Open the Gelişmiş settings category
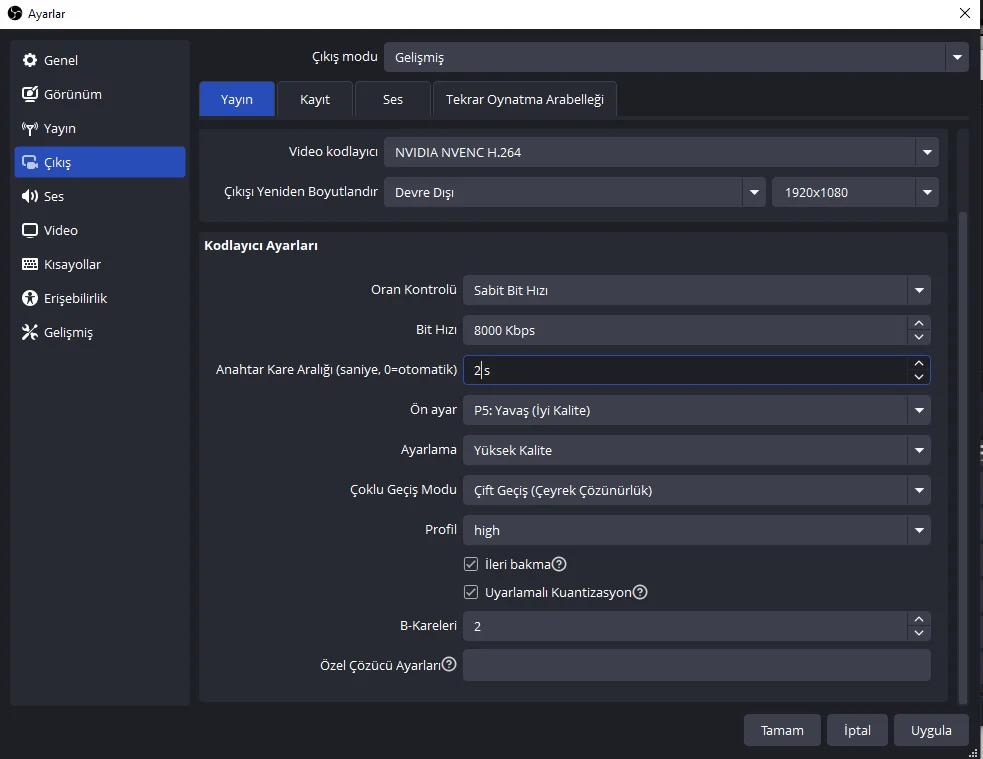The width and height of the screenshot is (983, 759). 100,332
